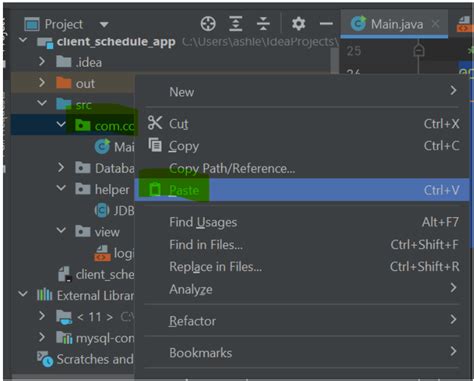
Task: Expand the out folder
Action: [42, 83]
